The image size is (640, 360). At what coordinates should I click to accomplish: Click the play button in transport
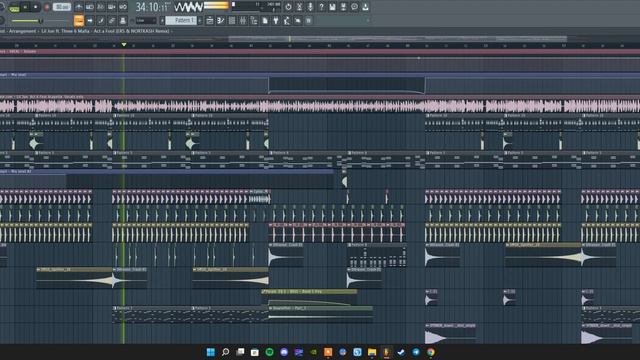(x=25, y=7)
